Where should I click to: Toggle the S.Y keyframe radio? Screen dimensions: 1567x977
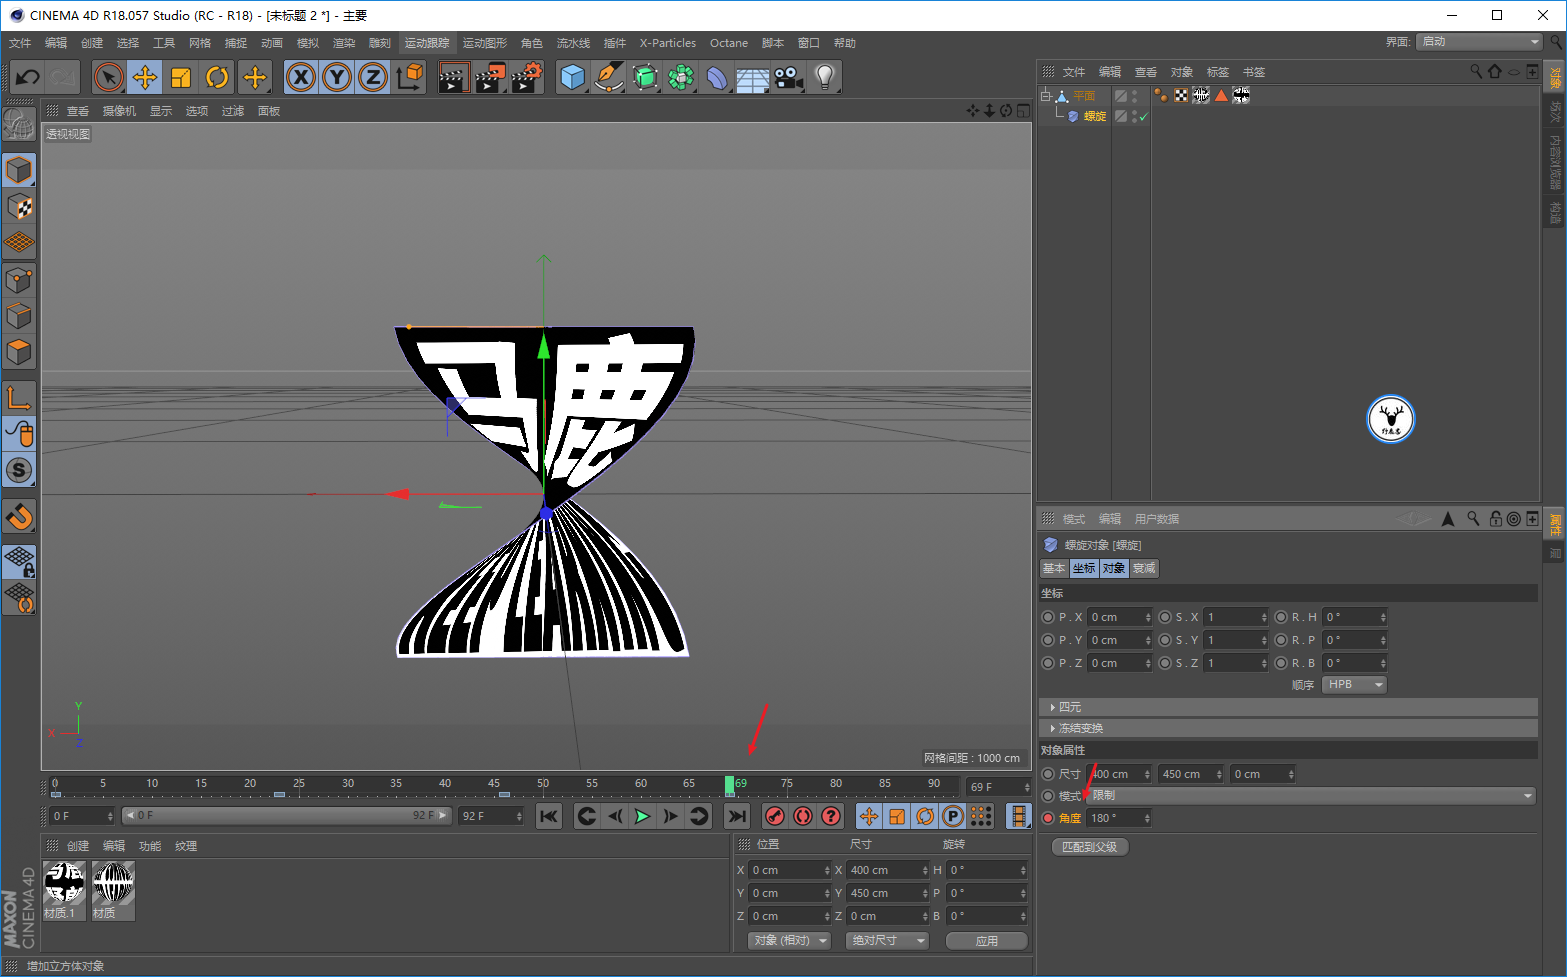pyautogui.click(x=1165, y=640)
